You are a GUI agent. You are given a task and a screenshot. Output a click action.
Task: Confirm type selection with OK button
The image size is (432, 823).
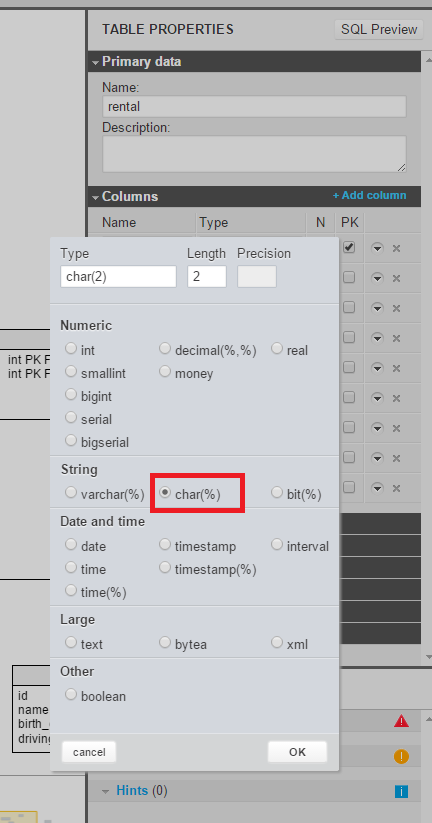click(297, 752)
